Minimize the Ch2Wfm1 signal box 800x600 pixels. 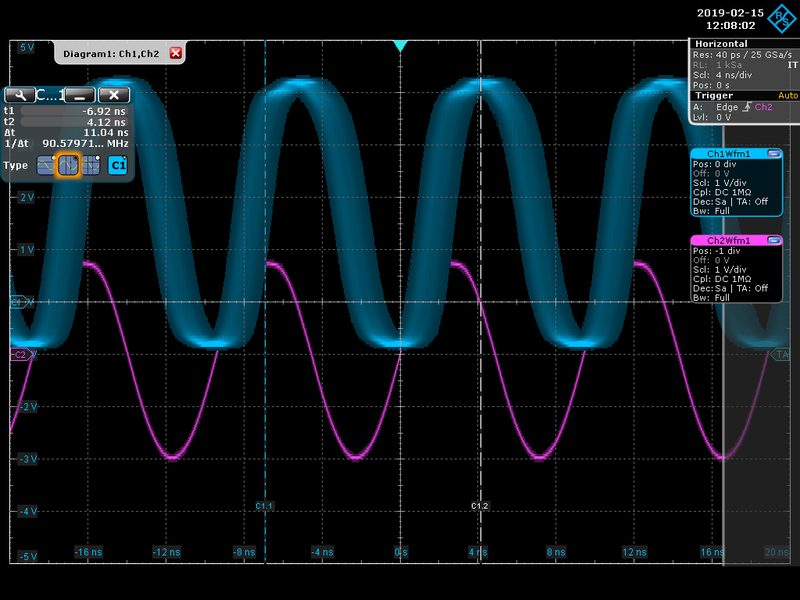point(774,241)
